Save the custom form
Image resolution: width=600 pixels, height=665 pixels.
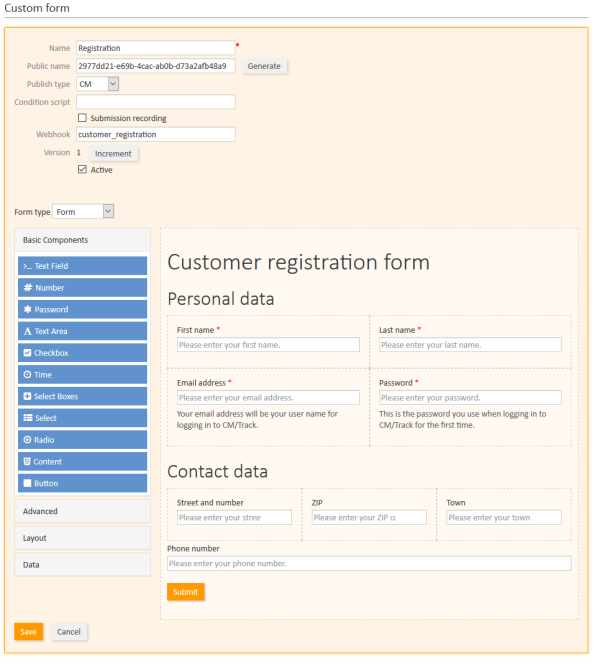pyautogui.click(x=28, y=632)
